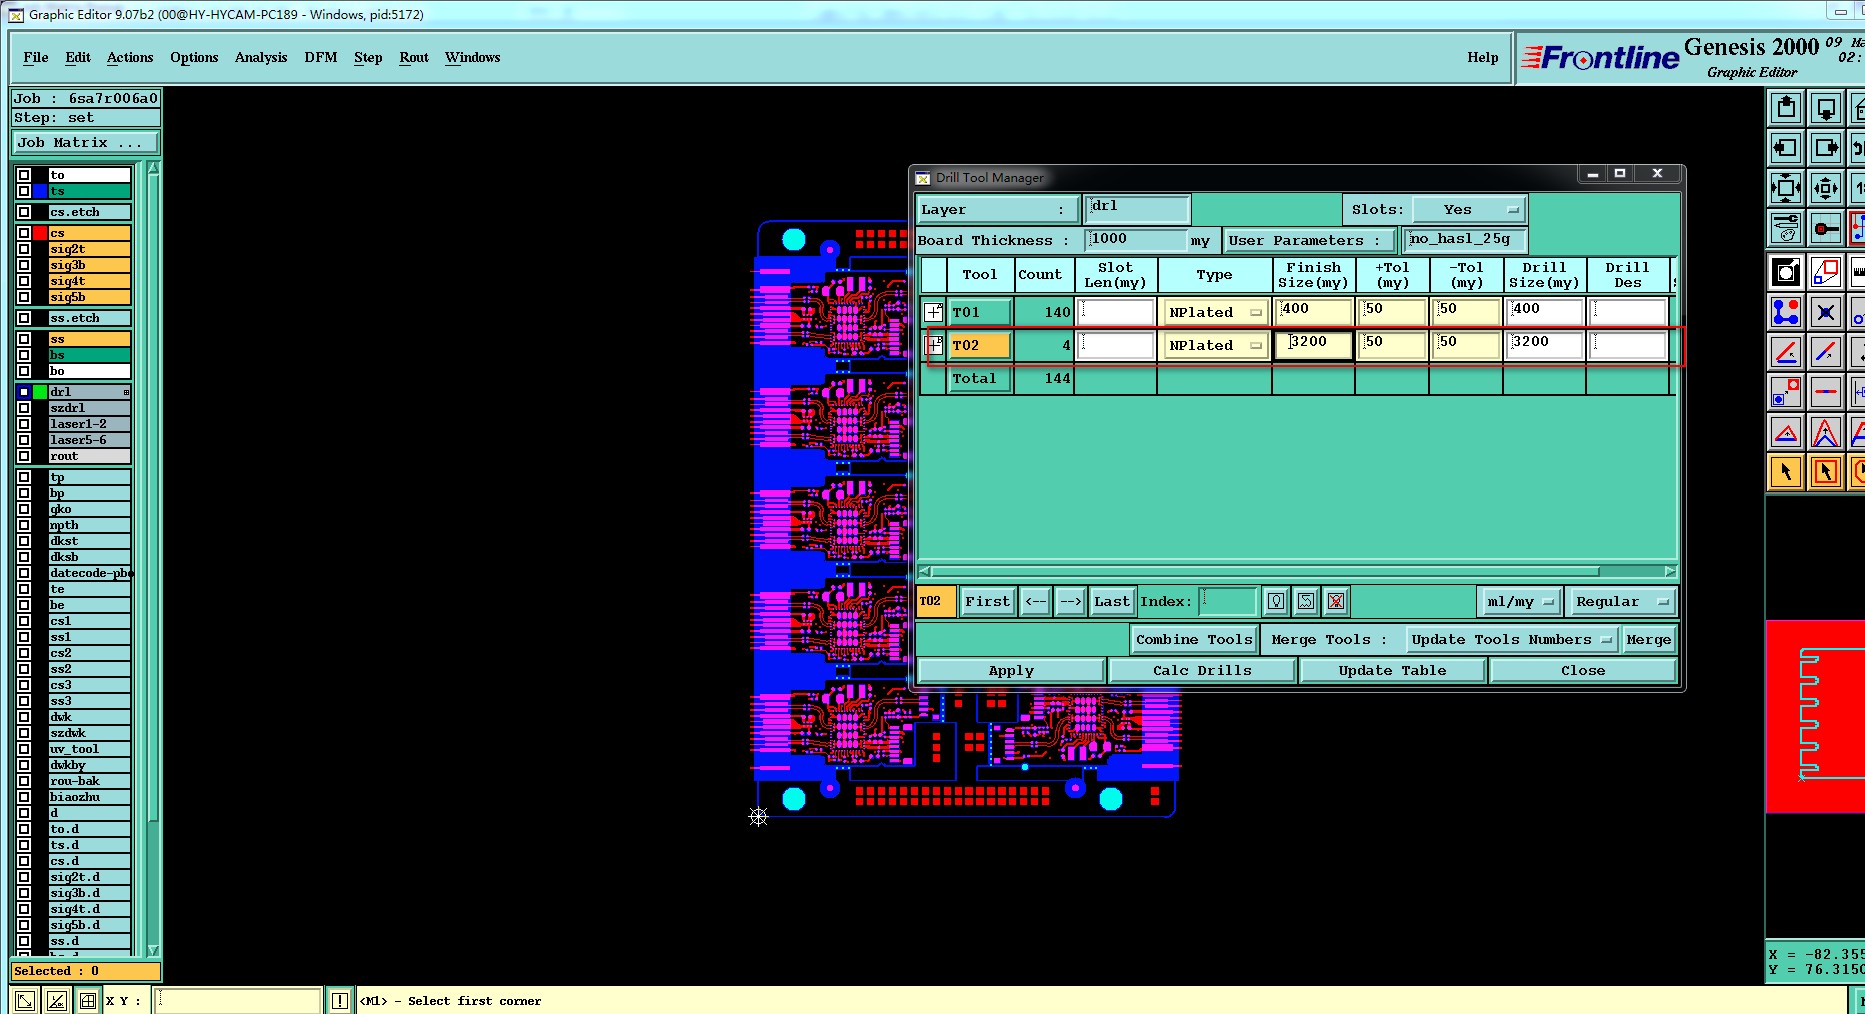Screen dimensions: 1865x1014
Task: Open the ml/my units dropdown
Action: (x=1519, y=601)
